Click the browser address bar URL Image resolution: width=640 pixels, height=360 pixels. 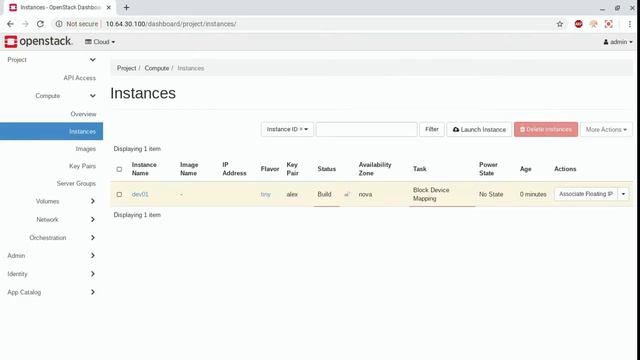point(171,24)
